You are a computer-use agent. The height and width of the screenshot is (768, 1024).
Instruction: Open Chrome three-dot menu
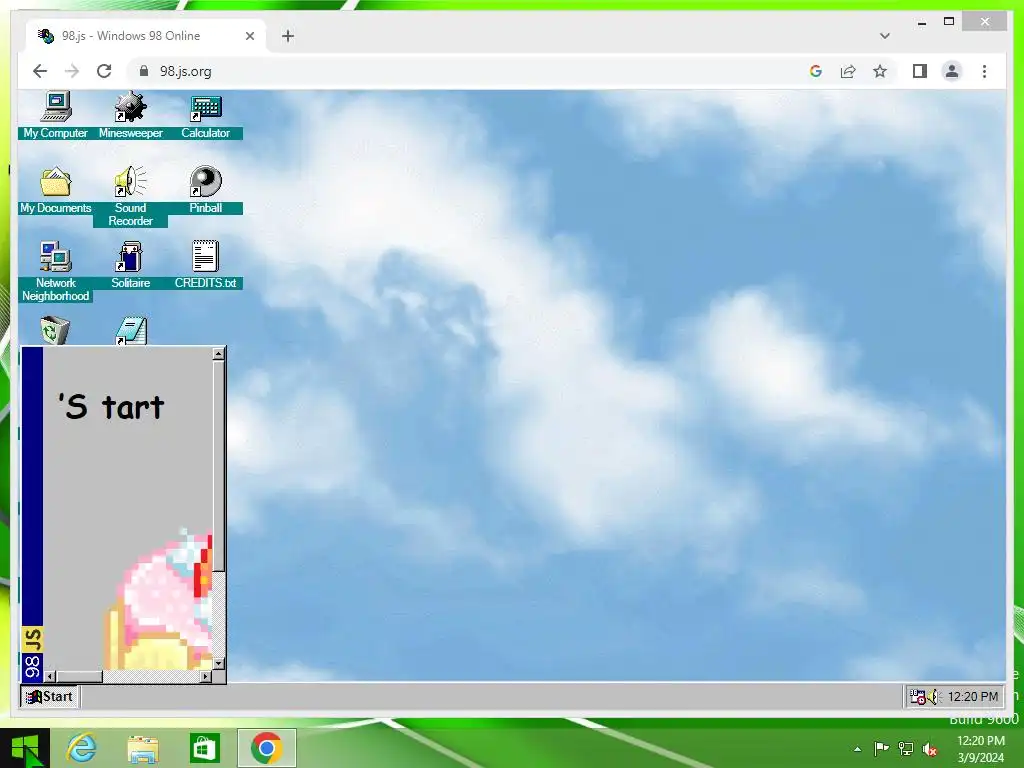coord(984,71)
